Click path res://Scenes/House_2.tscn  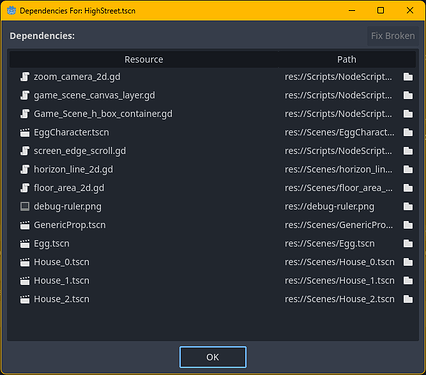339,299
